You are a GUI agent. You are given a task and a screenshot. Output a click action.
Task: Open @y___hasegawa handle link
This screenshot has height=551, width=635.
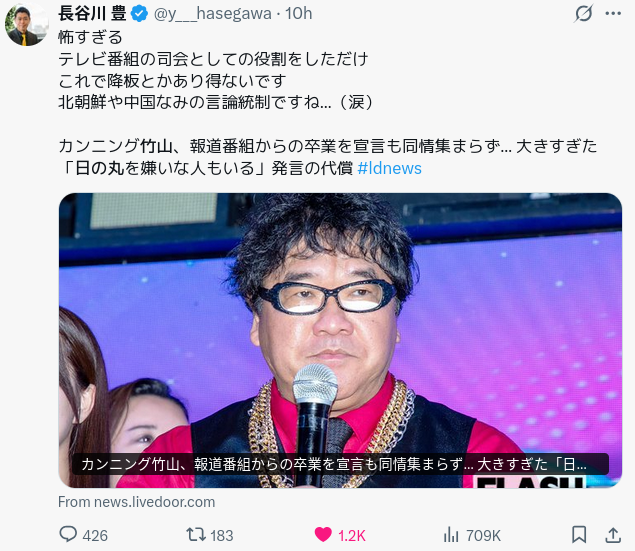click(212, 14)
